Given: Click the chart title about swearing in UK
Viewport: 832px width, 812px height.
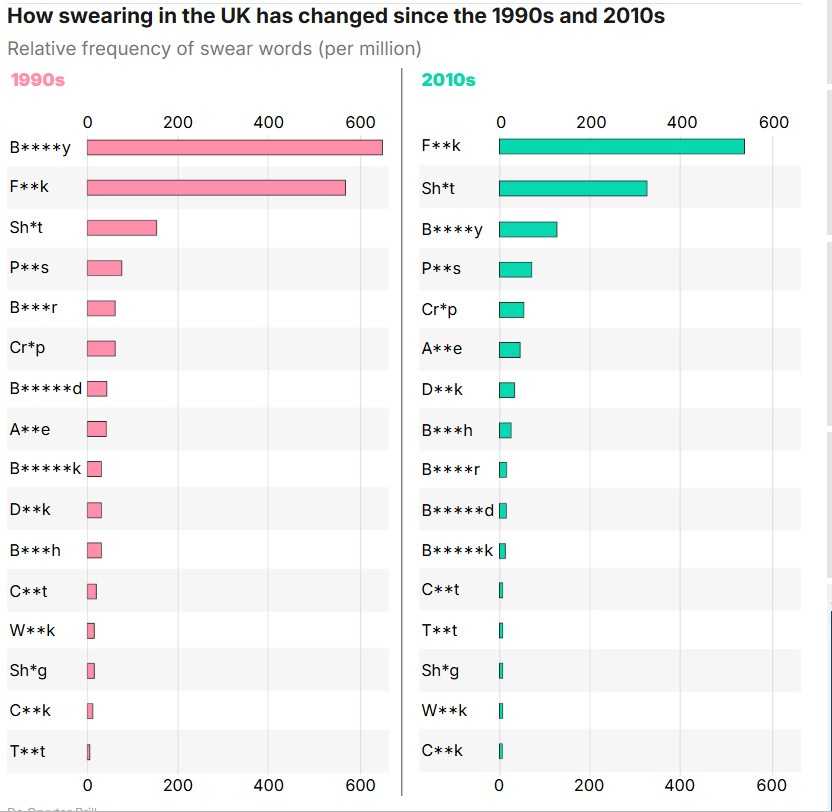Looking at the screenshot, I should (x=336, y=17).
